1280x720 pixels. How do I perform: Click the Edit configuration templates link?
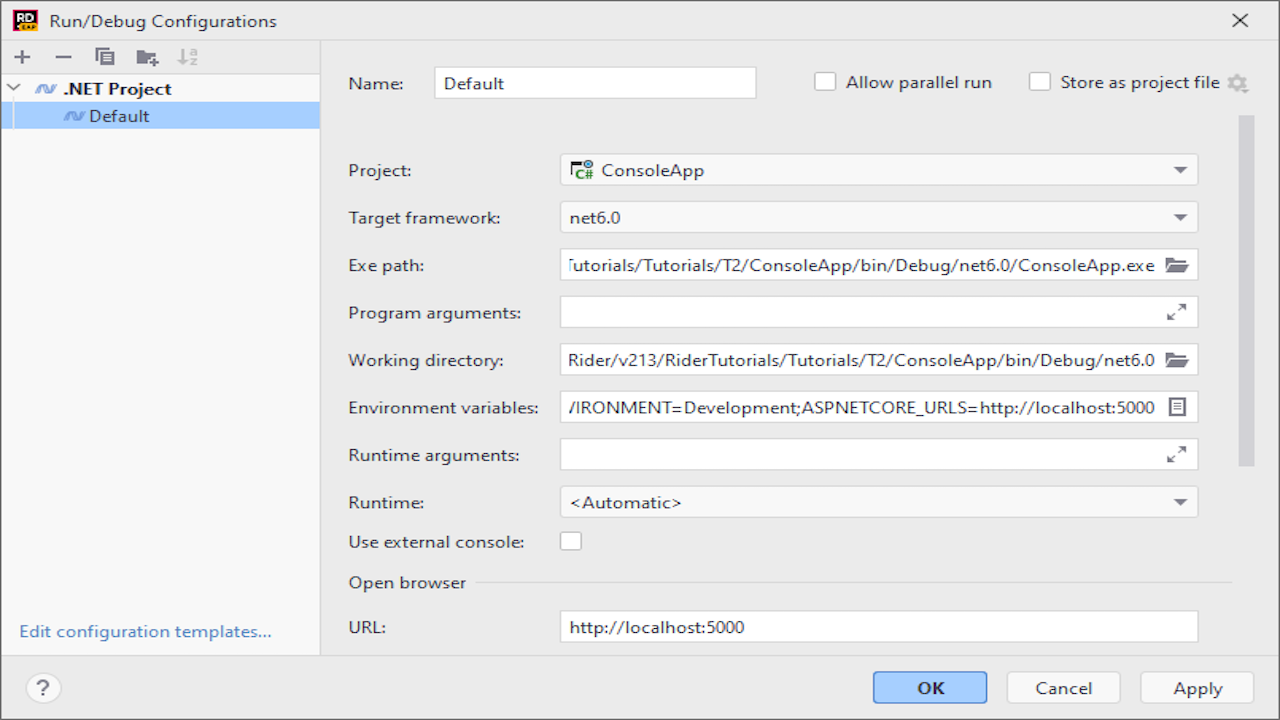pos(145,632)
